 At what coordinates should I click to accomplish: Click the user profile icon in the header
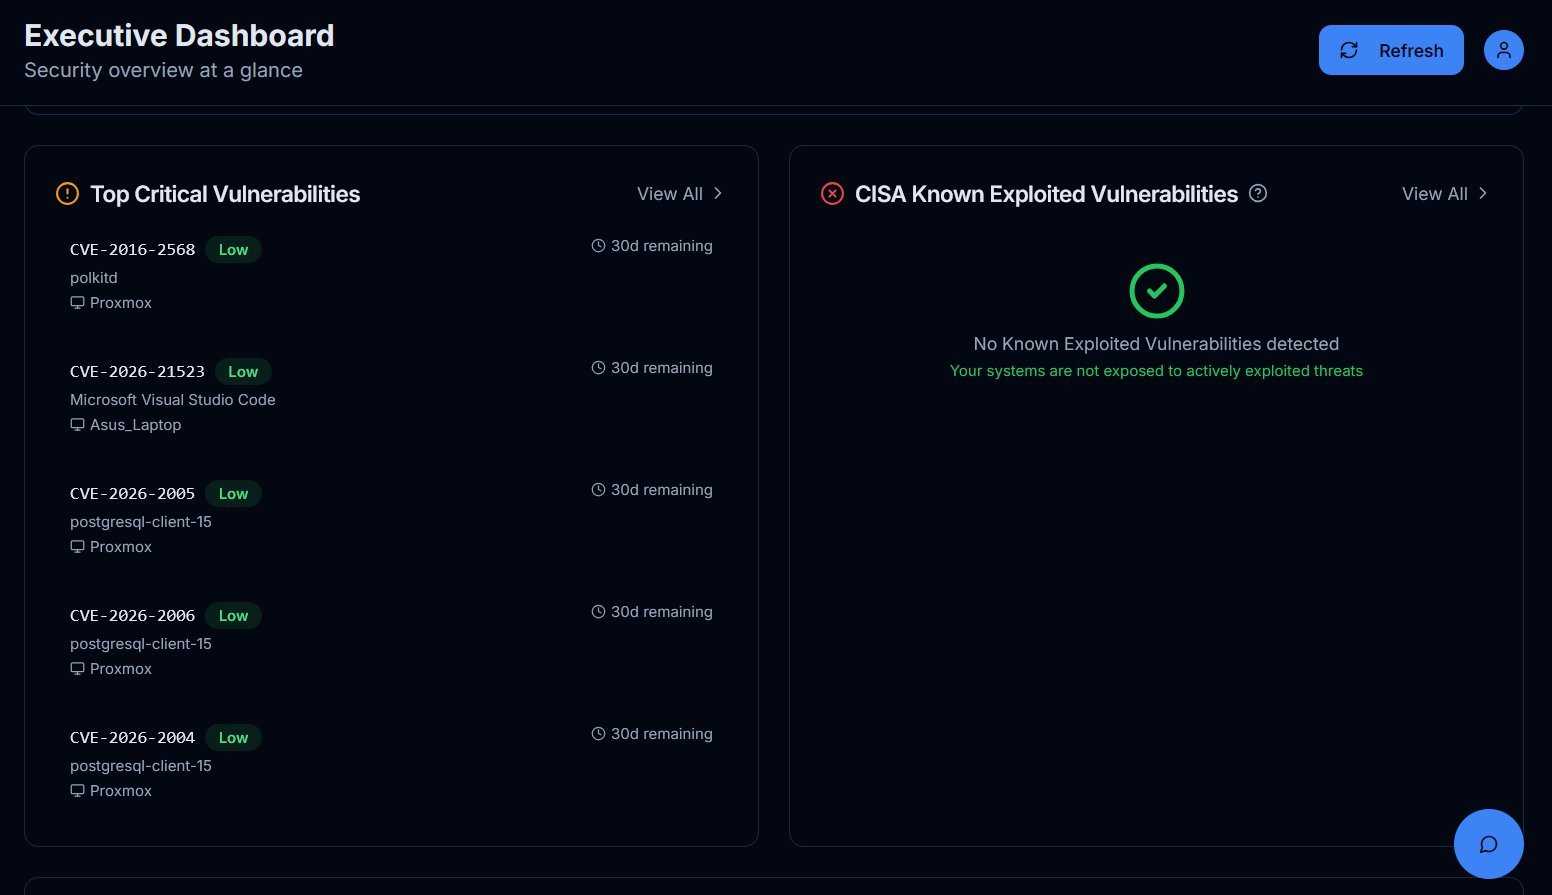[x=1504, y=50]
